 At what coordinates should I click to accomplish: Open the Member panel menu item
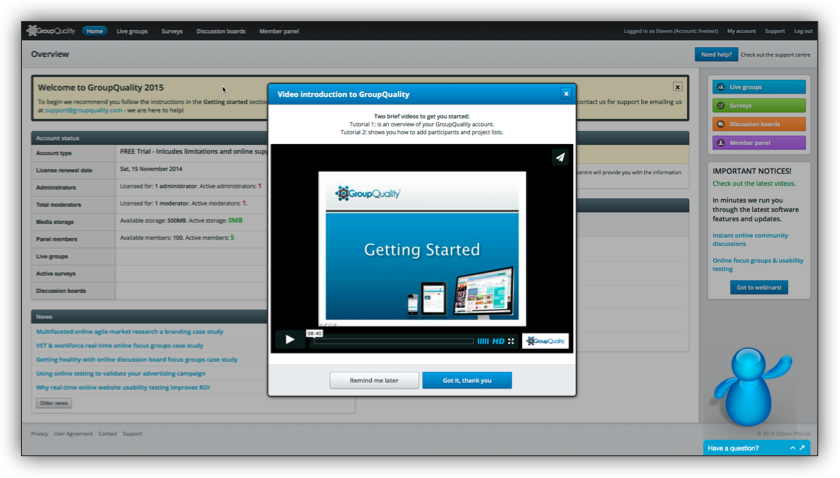coord(279,31)
